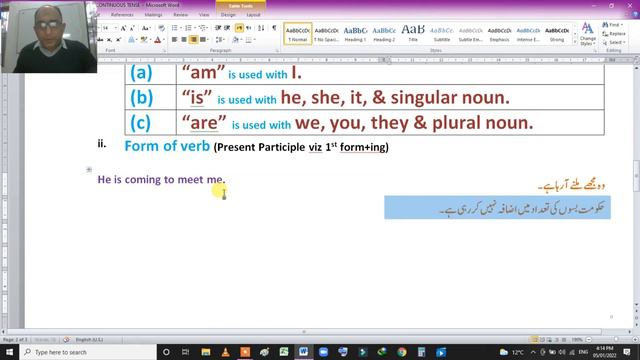640x360 pixels.
Task: Open Line and Paragraph Spacing options
Action: (220, 40)
